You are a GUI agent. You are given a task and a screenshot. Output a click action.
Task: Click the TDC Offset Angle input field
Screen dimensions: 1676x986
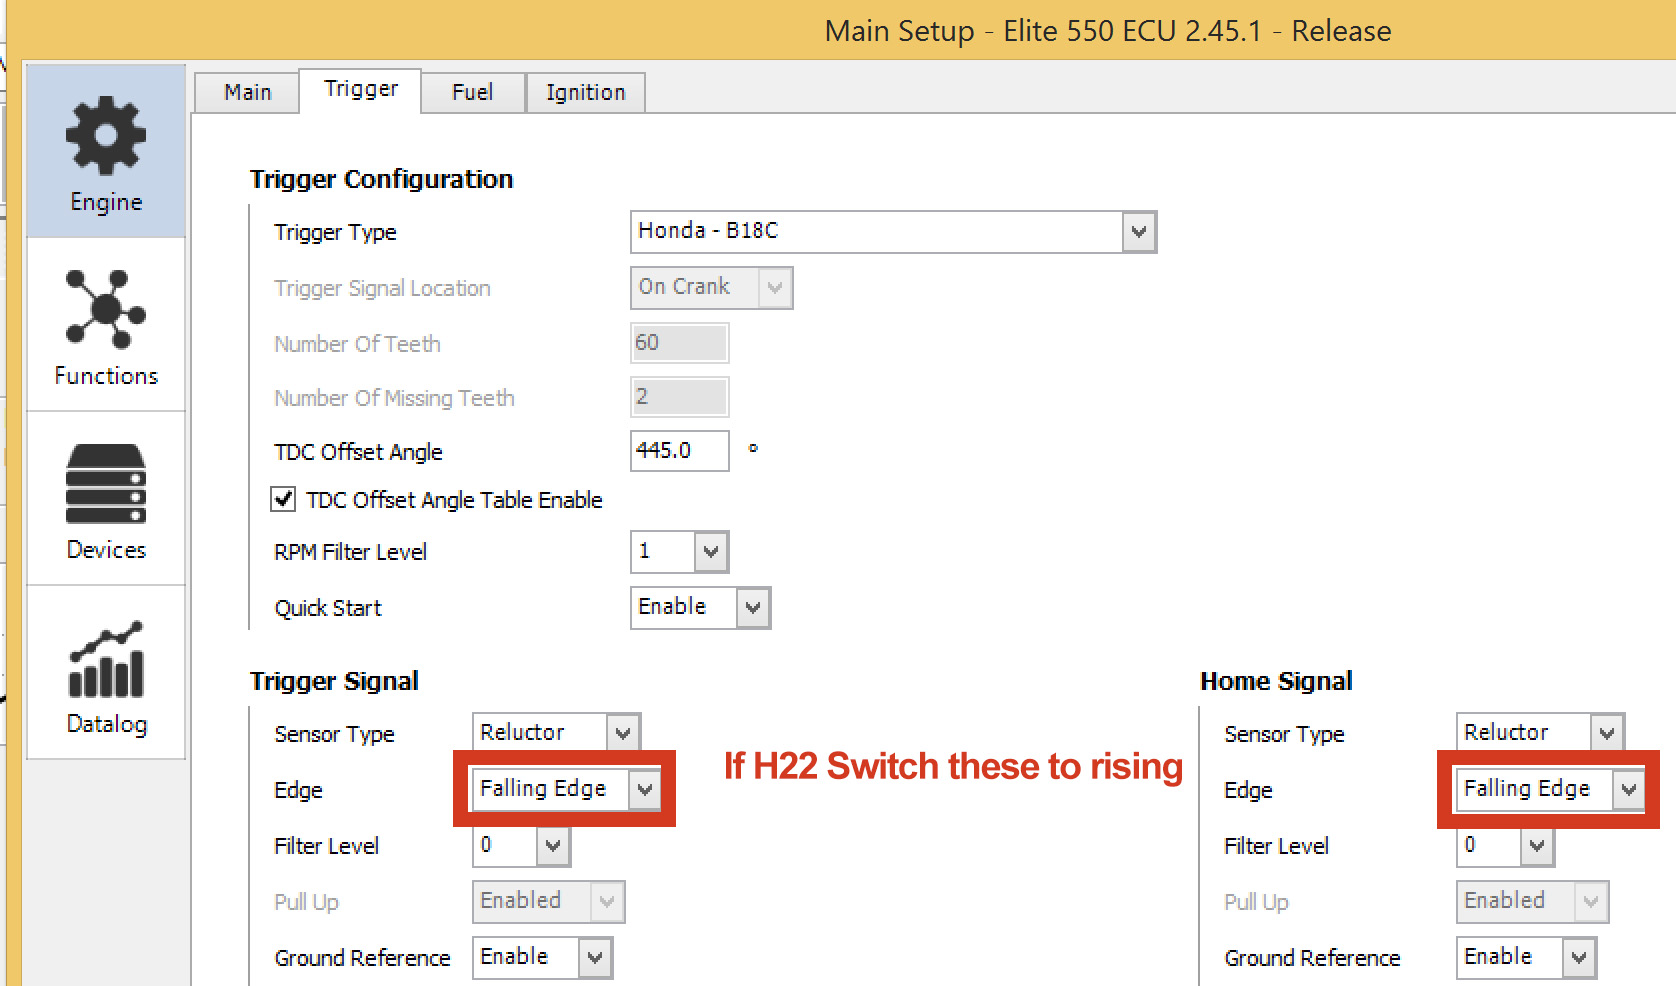(679, 451)
